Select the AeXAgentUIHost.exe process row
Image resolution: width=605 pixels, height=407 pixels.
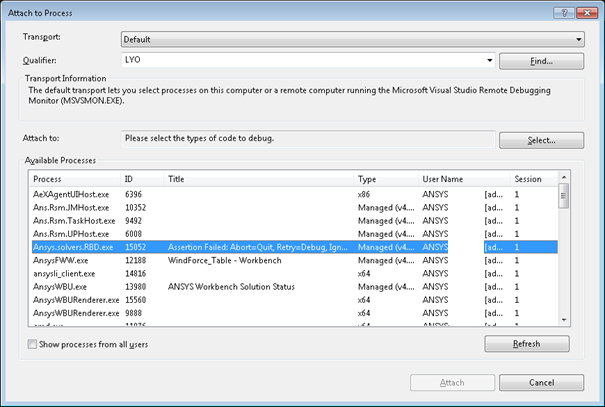pos(294,194)
